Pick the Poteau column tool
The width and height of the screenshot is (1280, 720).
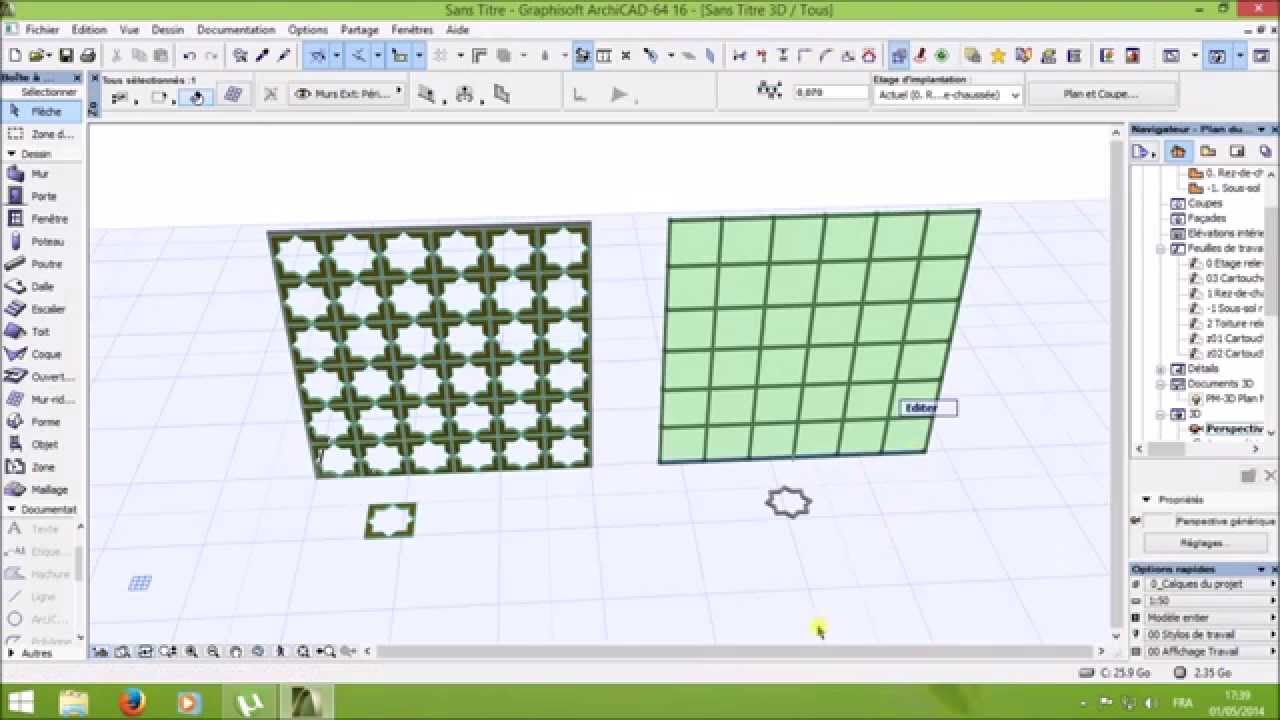click(x=40, y=241)
